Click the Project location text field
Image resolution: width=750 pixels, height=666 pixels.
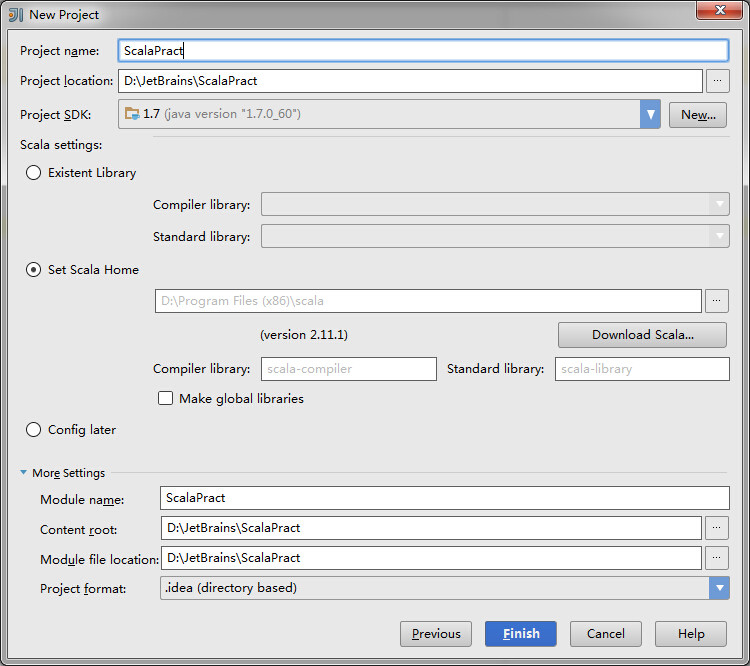410,81
